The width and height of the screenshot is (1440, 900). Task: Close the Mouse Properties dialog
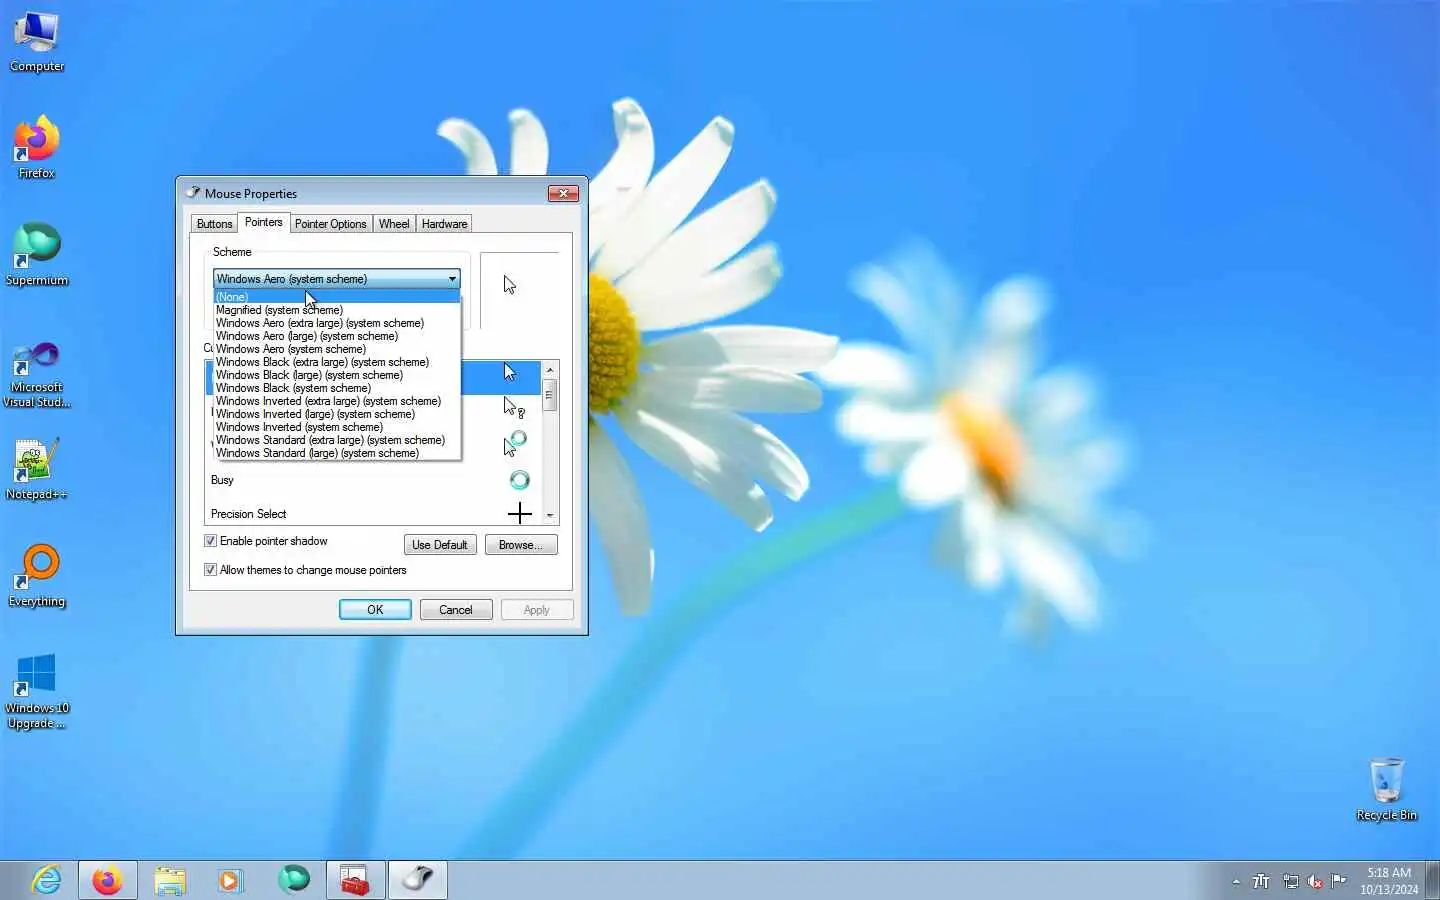coord(563,193)
